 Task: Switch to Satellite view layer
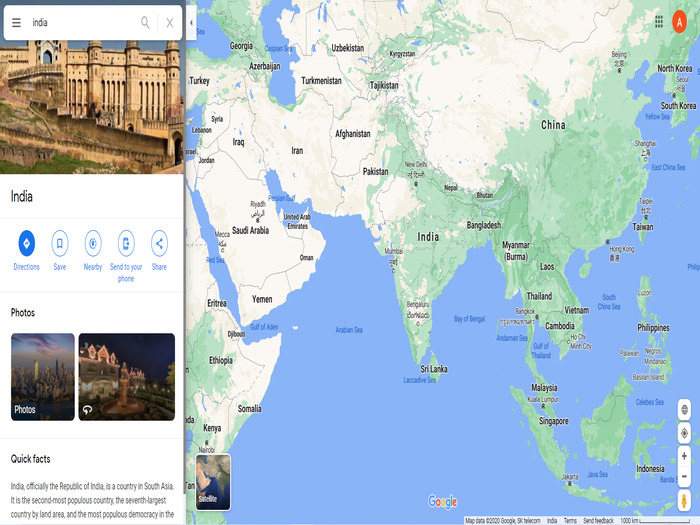point(213,482)
